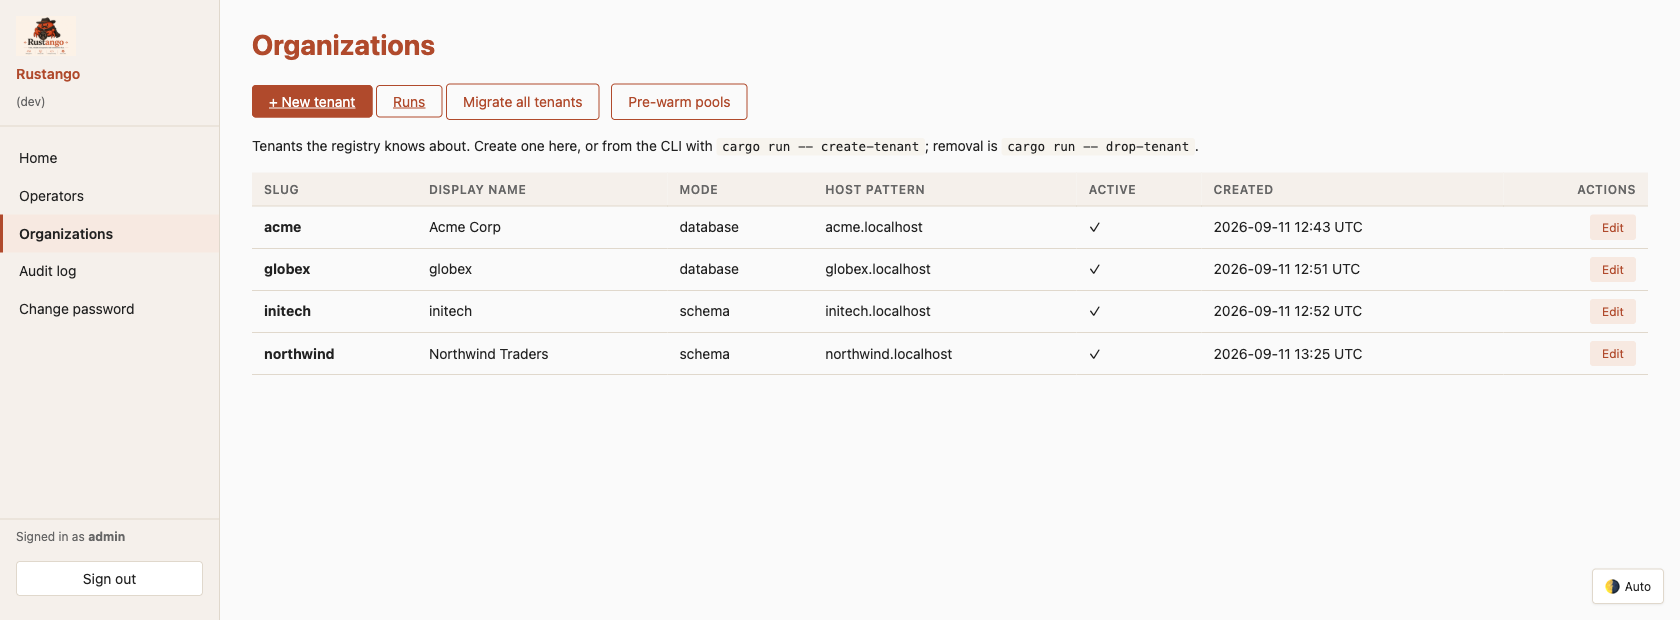
Task: Click '2026-09-11 12:51 UTC' created date
Action: point(1287,269)
